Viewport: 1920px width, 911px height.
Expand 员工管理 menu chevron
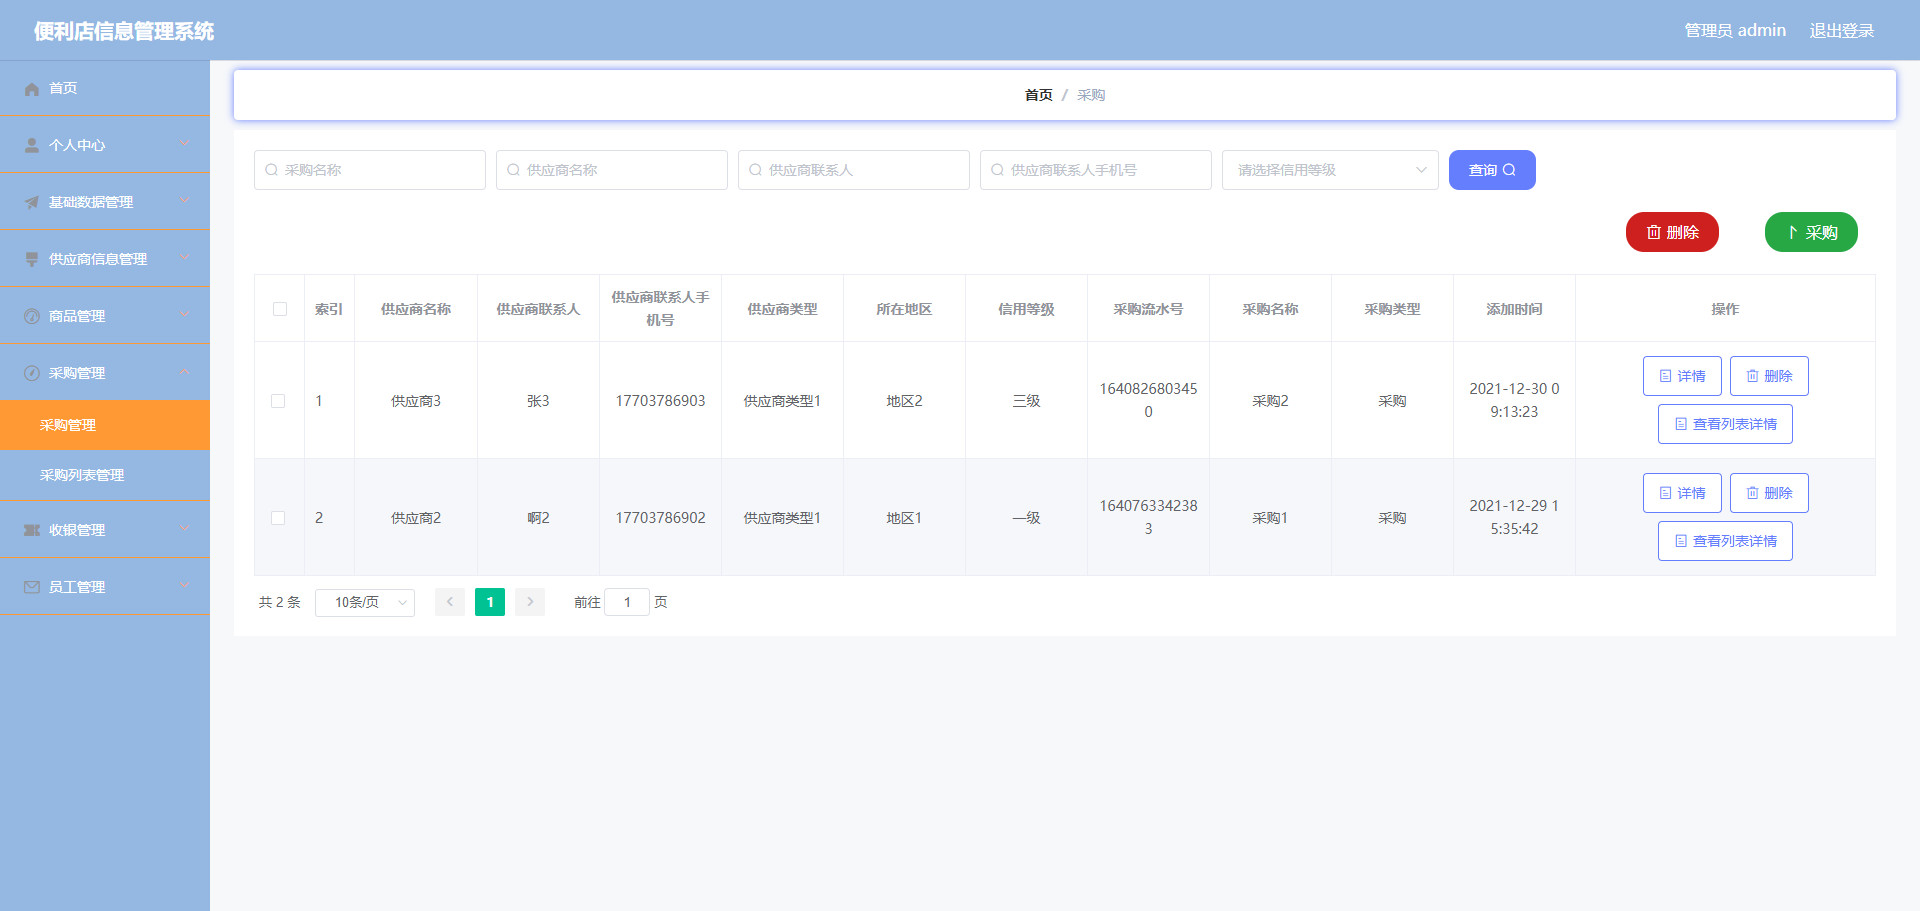click(185, 586)
